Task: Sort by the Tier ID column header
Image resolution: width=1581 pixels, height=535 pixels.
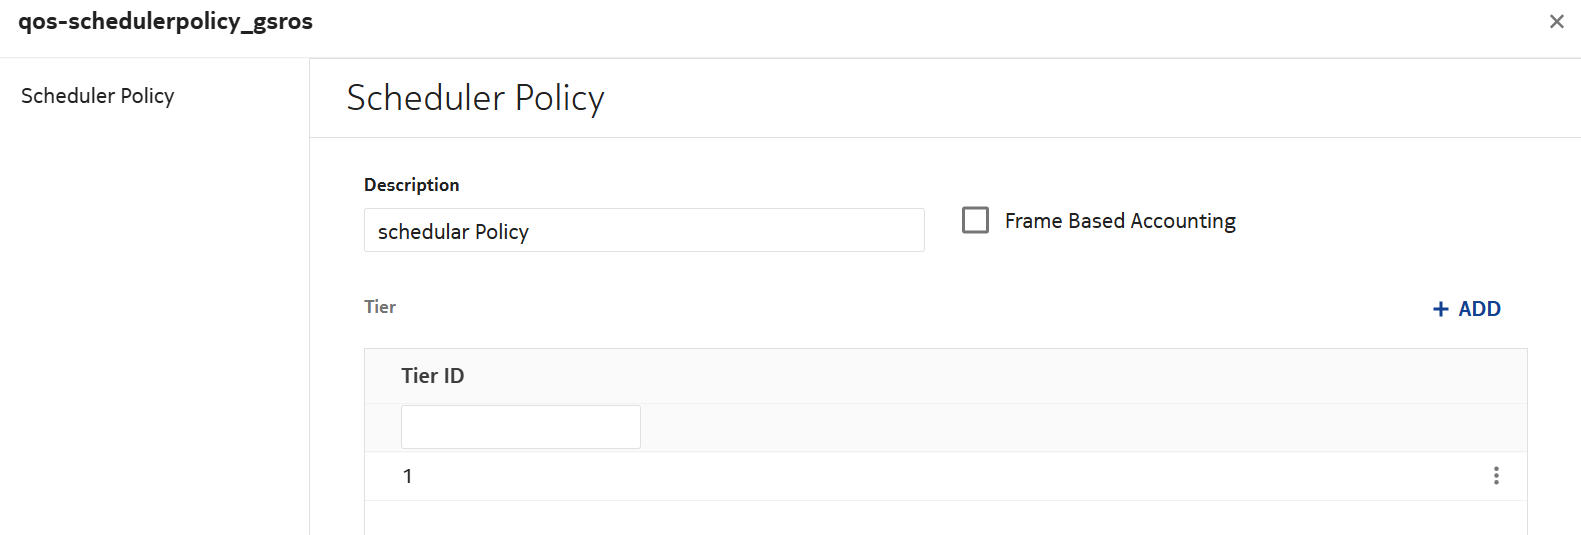Action: 433,376
